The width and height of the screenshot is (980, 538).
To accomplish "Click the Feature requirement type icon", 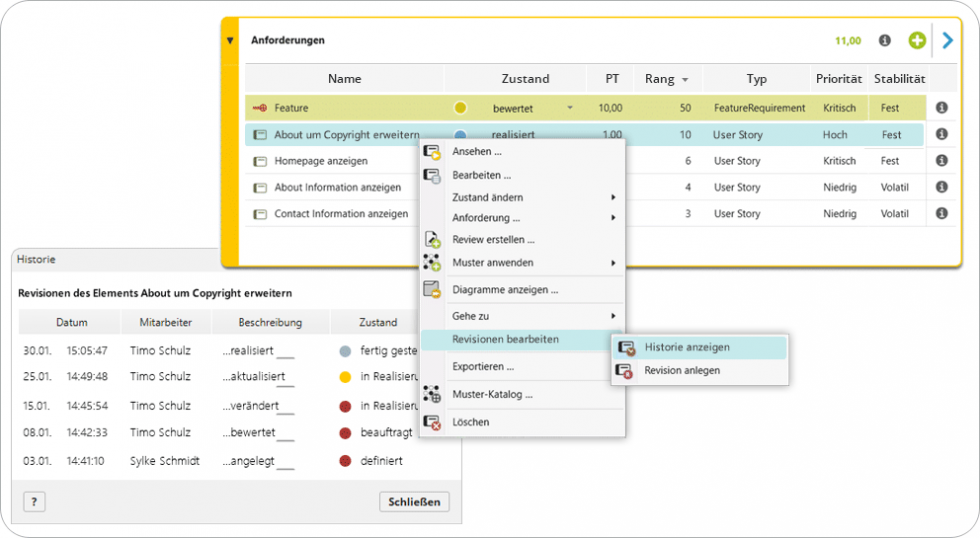I will point(259,108).
